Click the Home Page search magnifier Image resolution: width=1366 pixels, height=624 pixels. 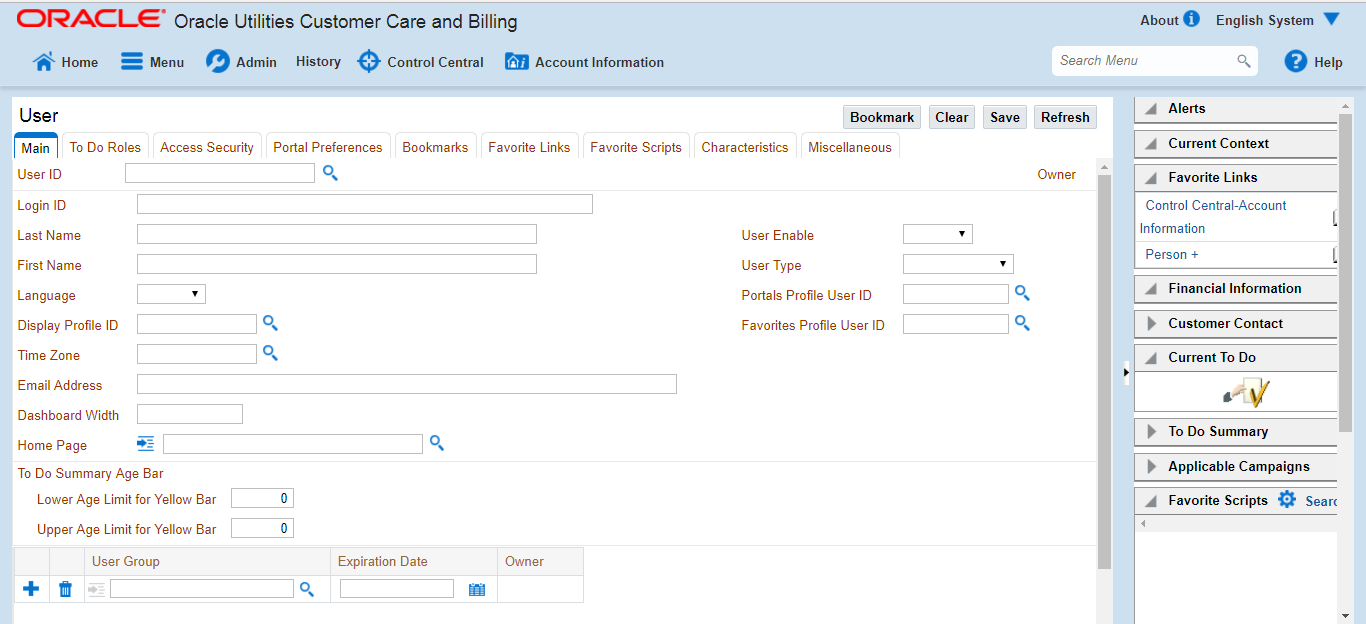(437, 443)
